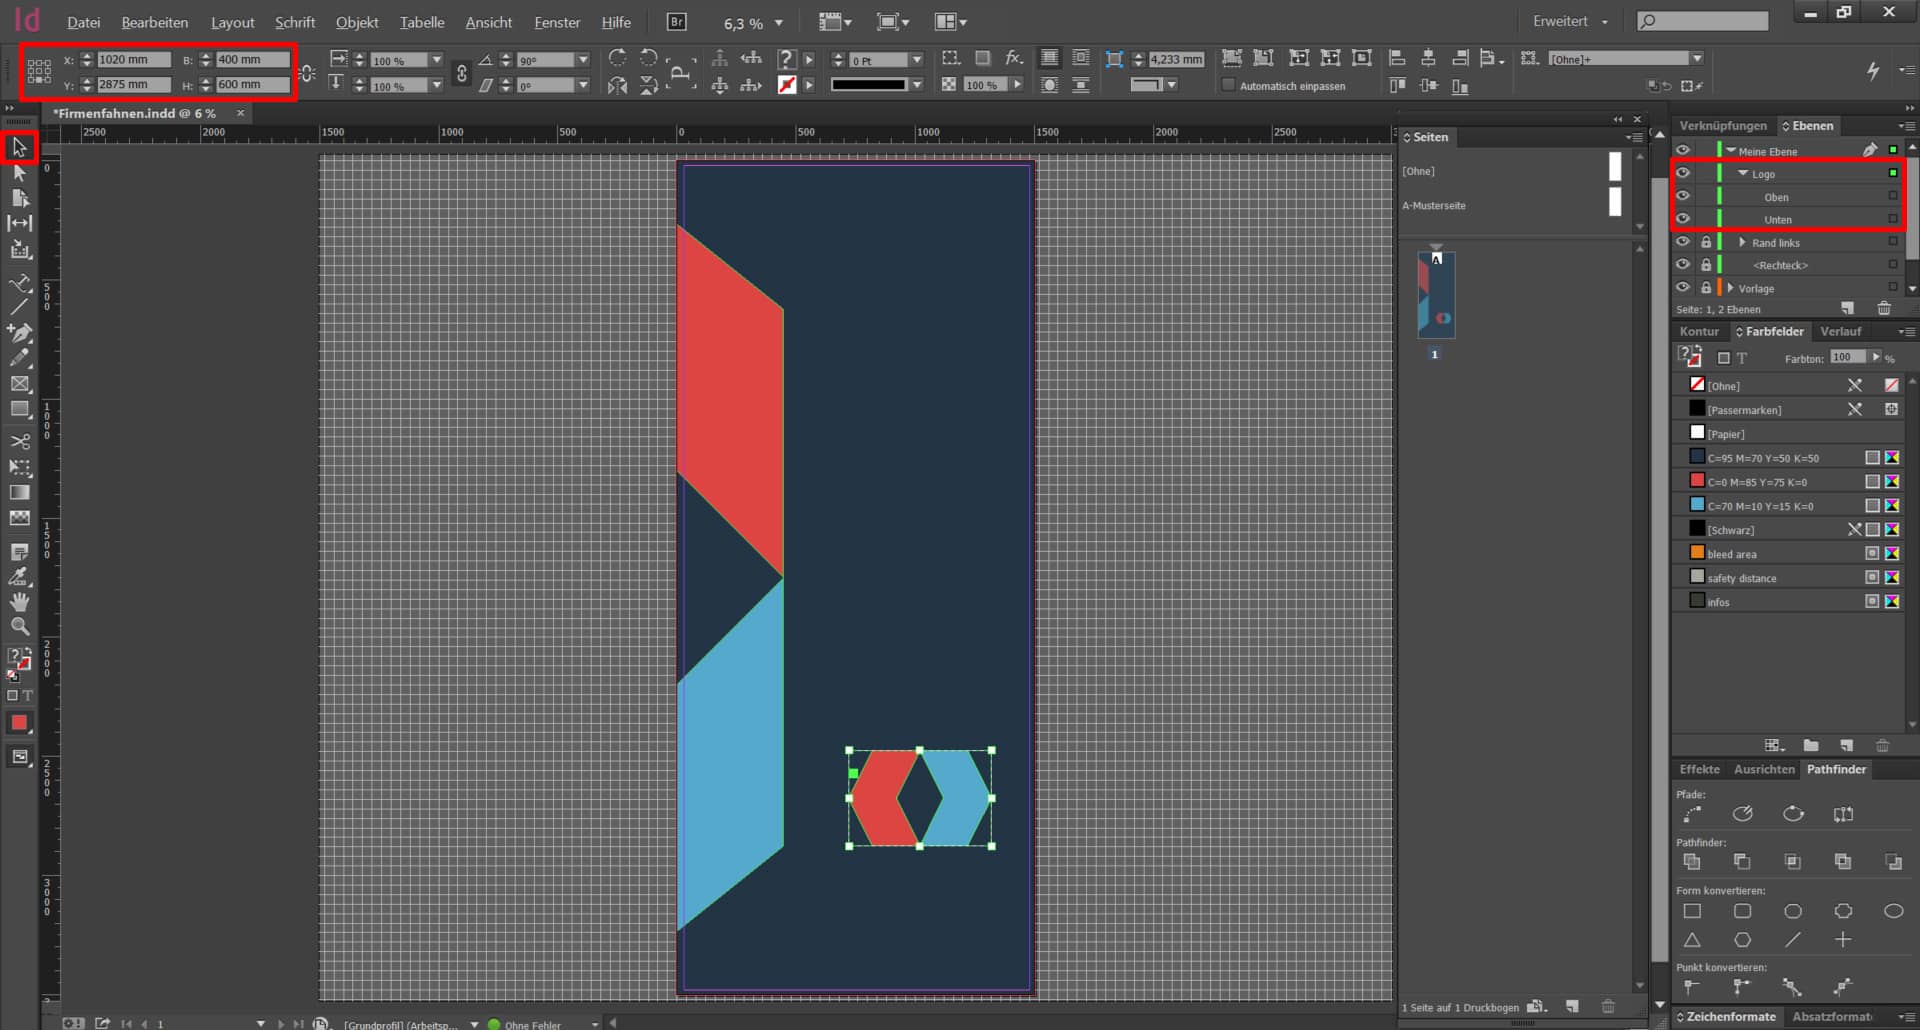
Task: Expand the Vorlage layer
Action: tap(1731, 288)
